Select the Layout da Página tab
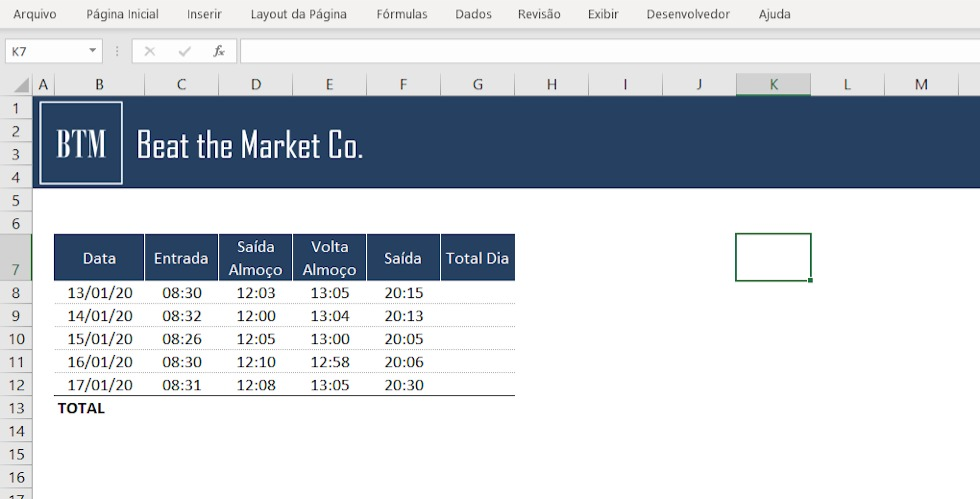The image size is (980, 499). tap(298, 14)
